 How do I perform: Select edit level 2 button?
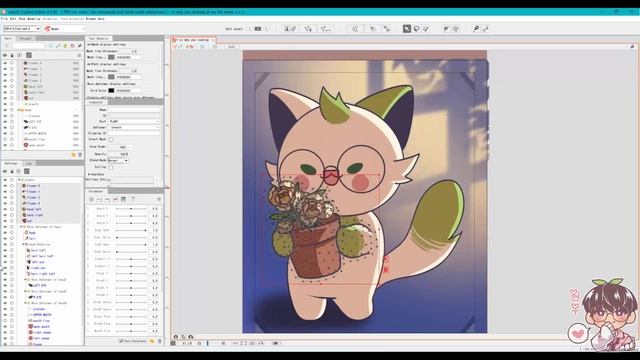pos(258,29)
